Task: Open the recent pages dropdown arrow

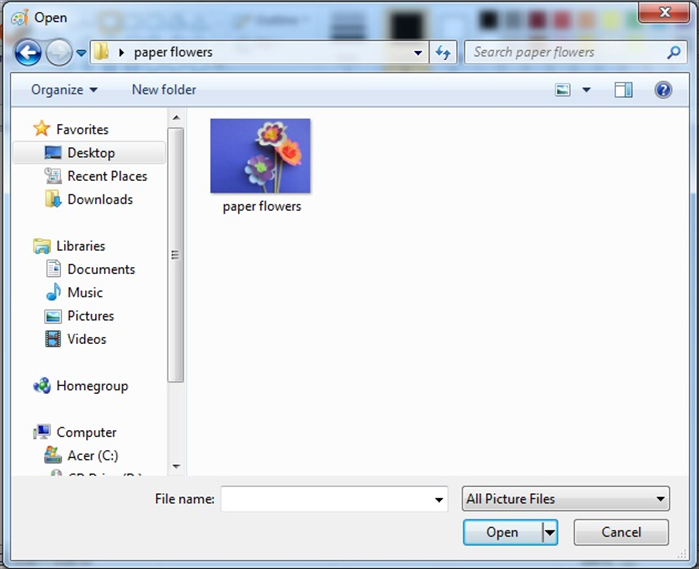Action: click(81, 53)
